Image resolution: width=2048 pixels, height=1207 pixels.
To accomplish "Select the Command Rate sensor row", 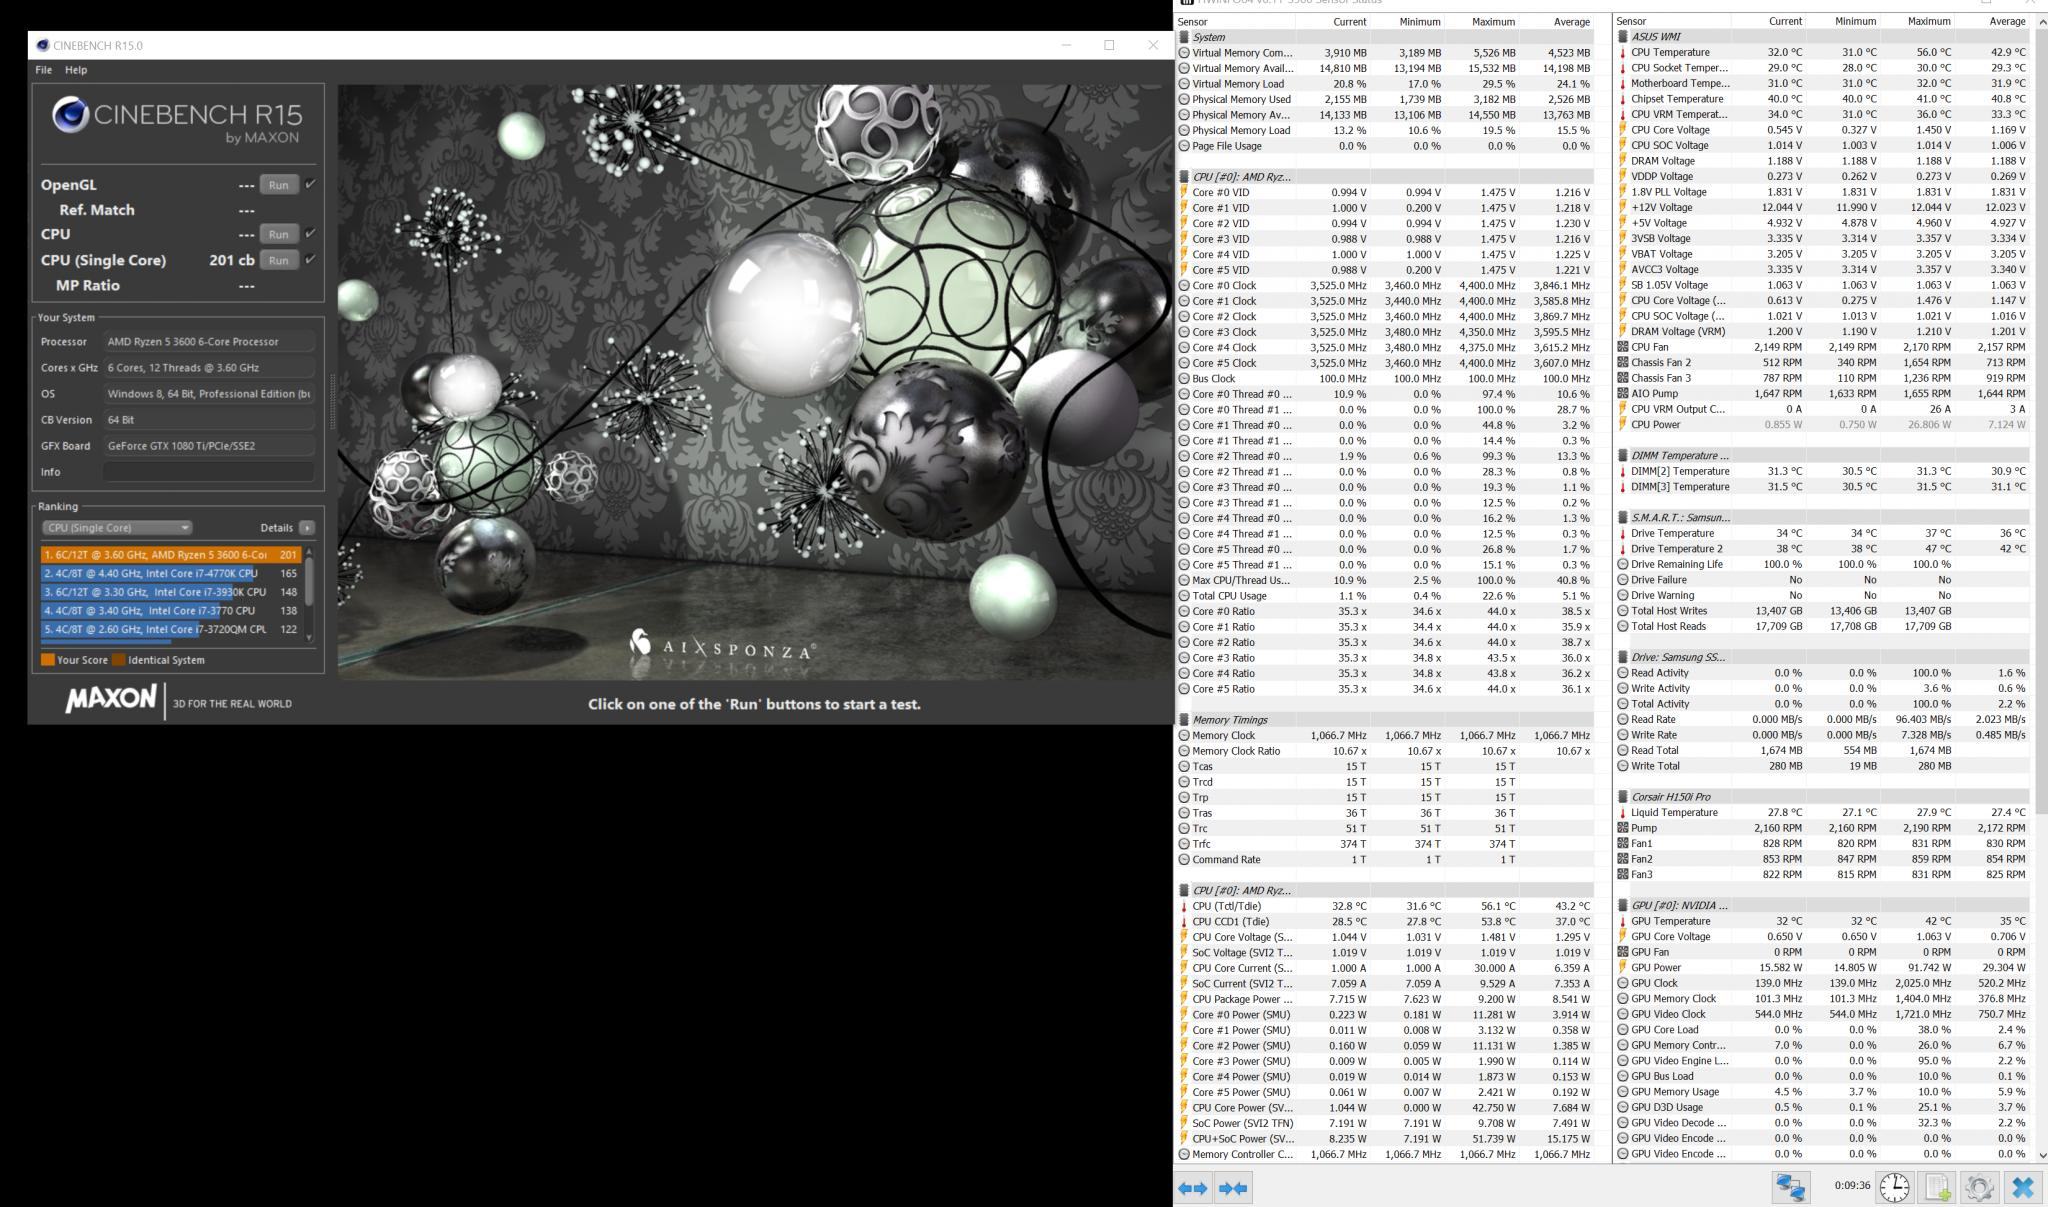I will (1384, 860).
